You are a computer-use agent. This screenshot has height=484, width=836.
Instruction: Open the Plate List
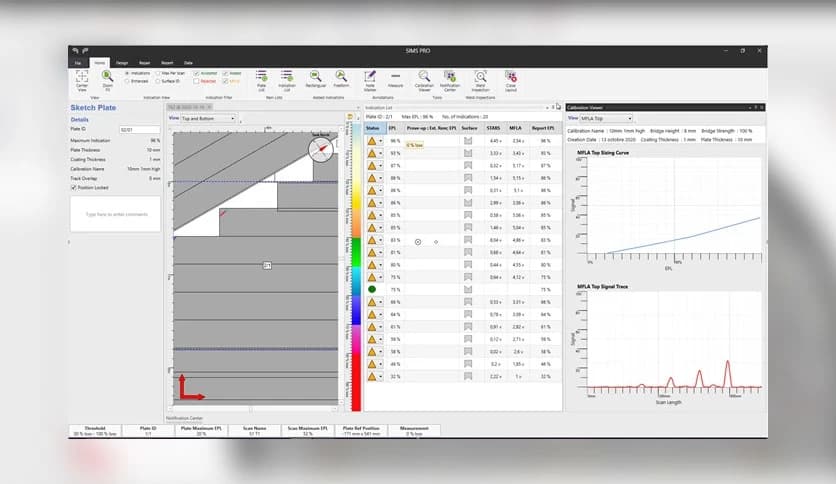point(261,75)
